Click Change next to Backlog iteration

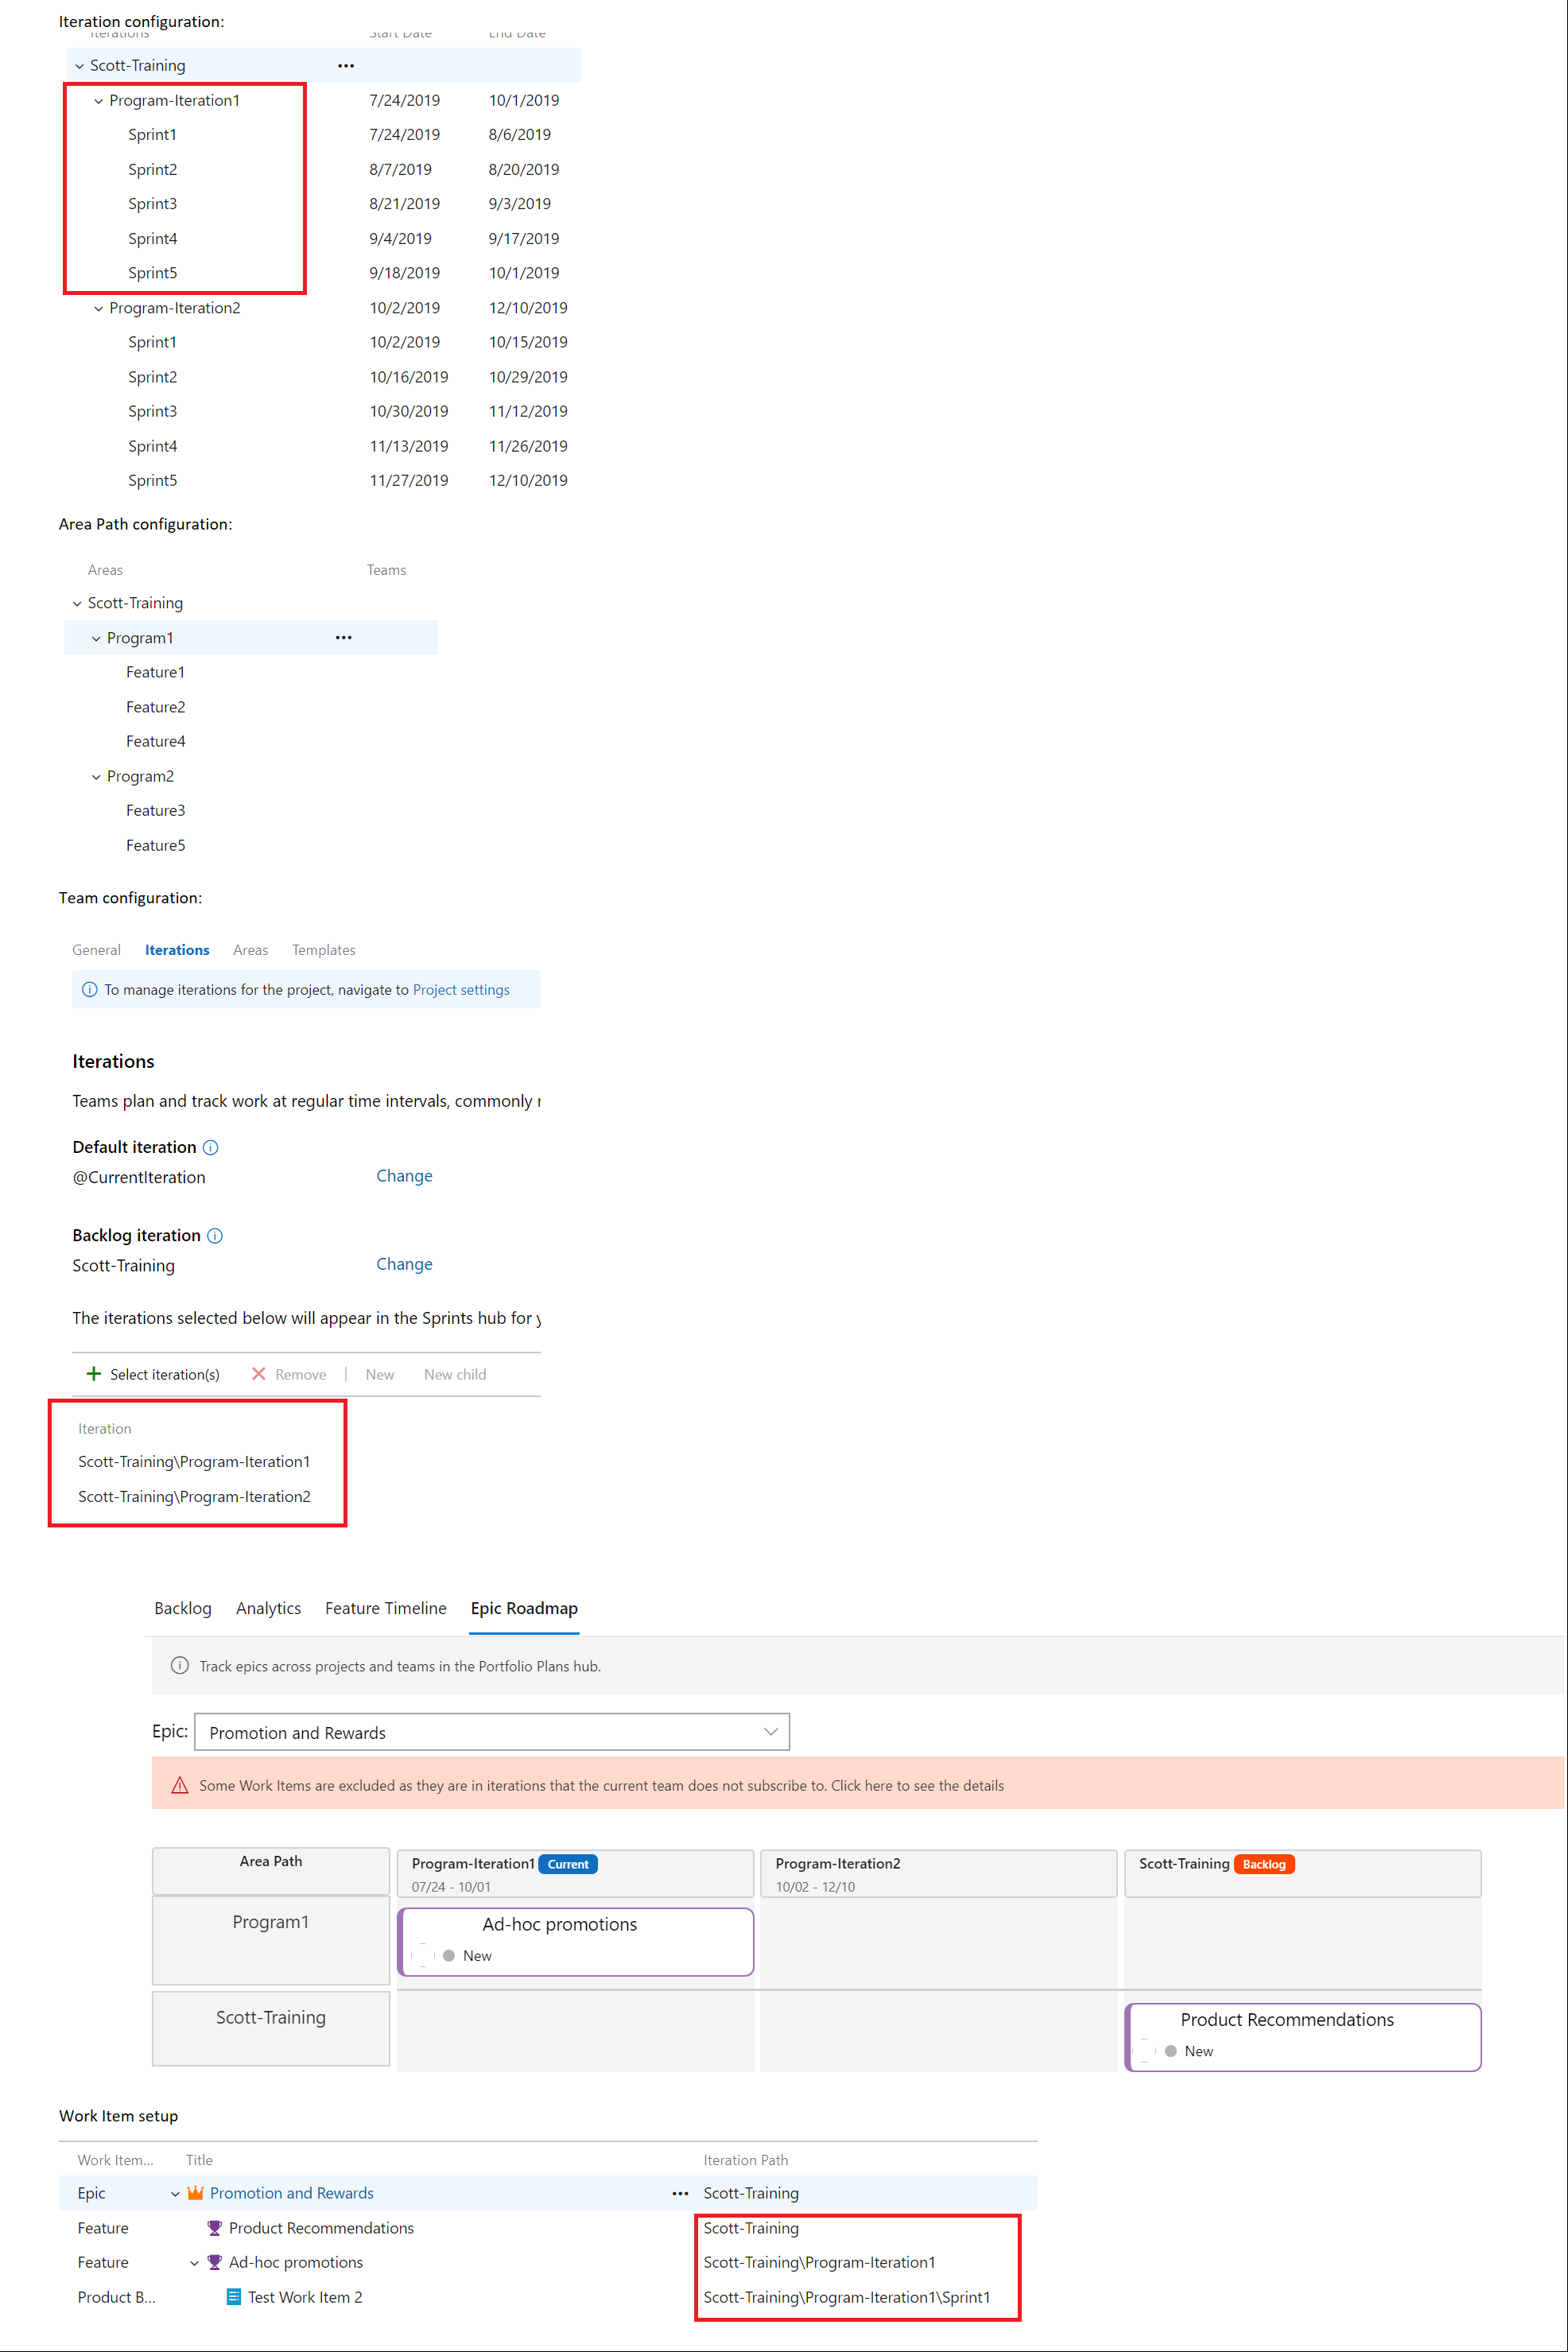pyautogui.click(x=404, y=1264)
